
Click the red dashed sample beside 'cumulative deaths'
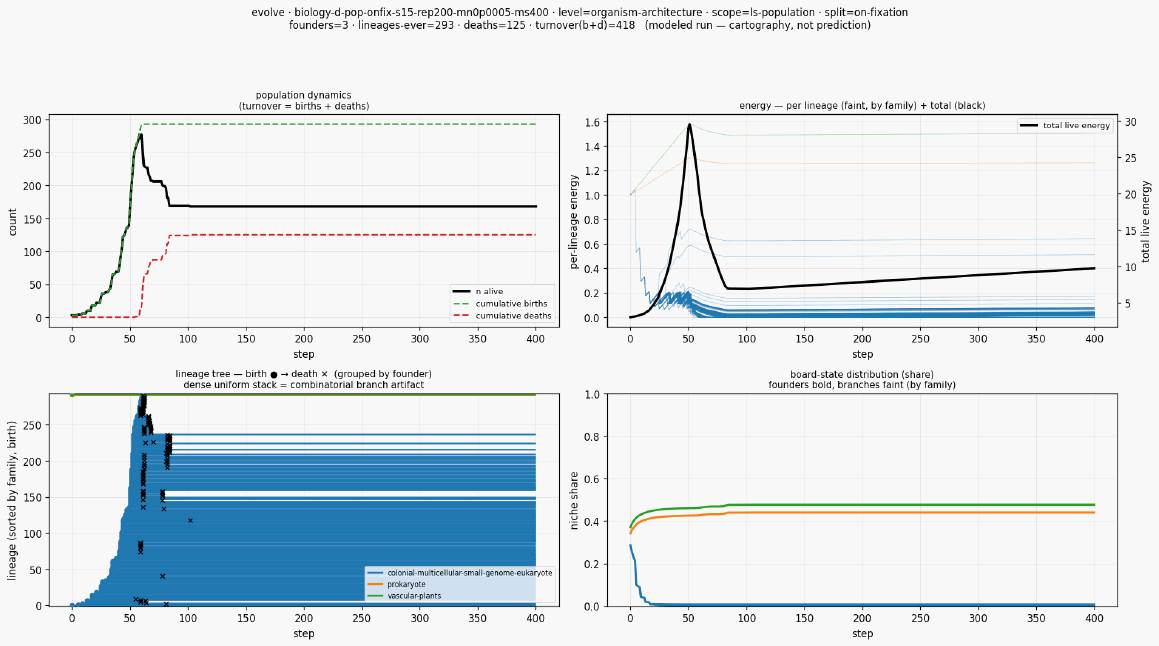pos(461,316)
